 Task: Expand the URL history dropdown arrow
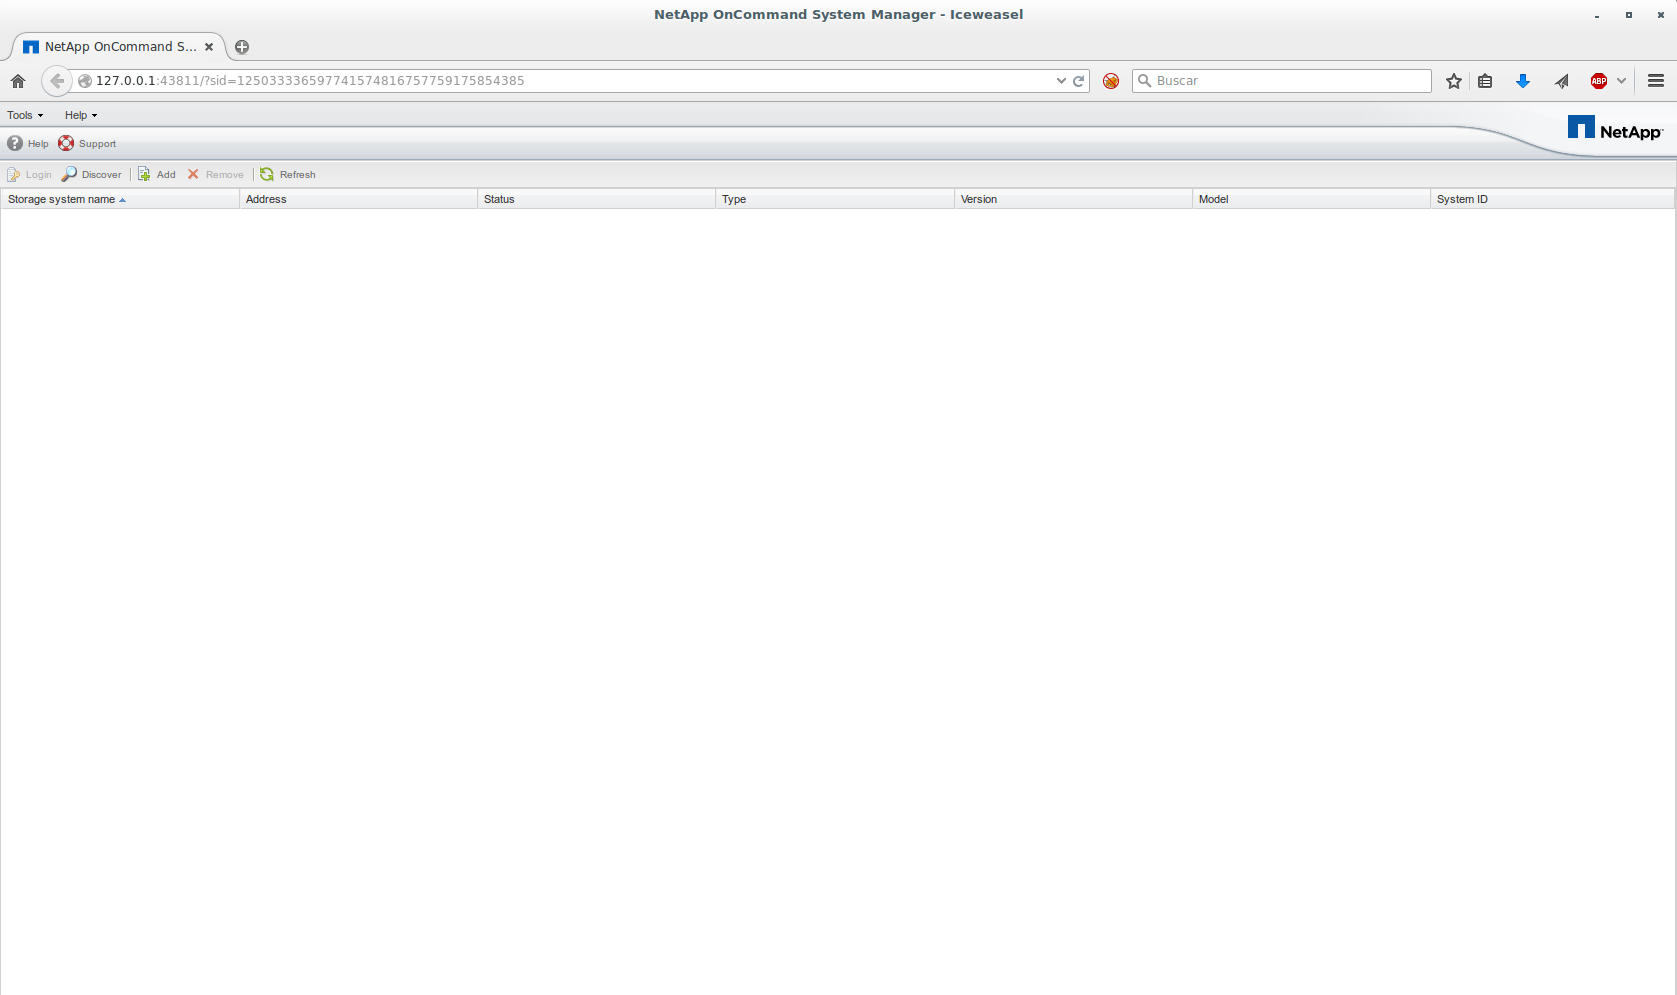pos(1061,81)
